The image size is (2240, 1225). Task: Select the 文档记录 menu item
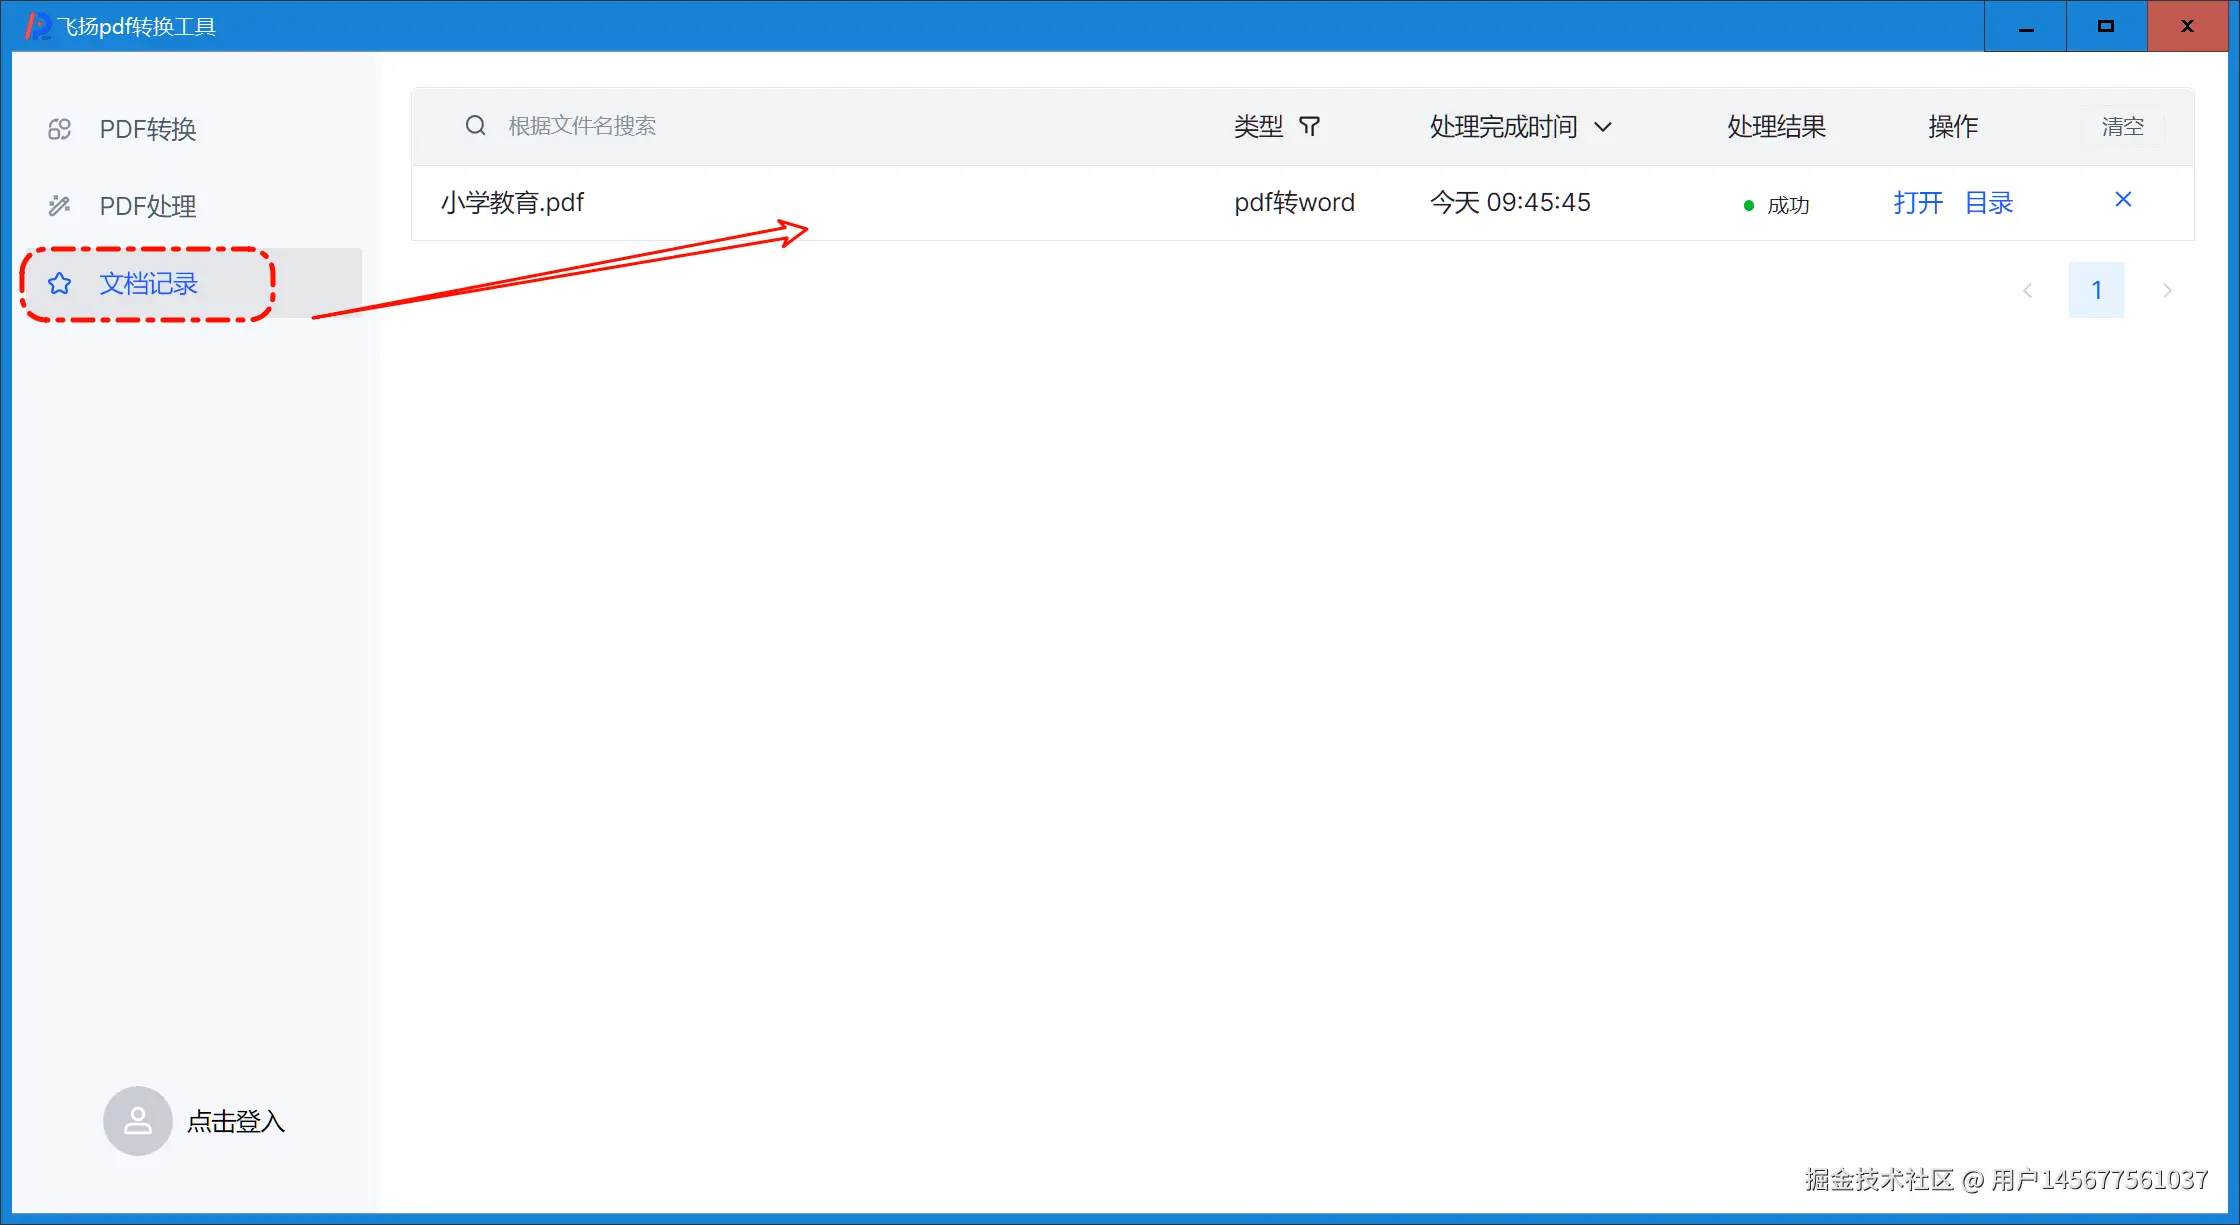pos(148,284)
